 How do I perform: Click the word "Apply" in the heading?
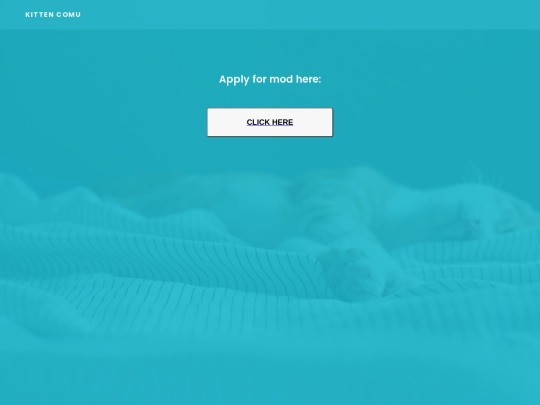(x=234, y=80)
